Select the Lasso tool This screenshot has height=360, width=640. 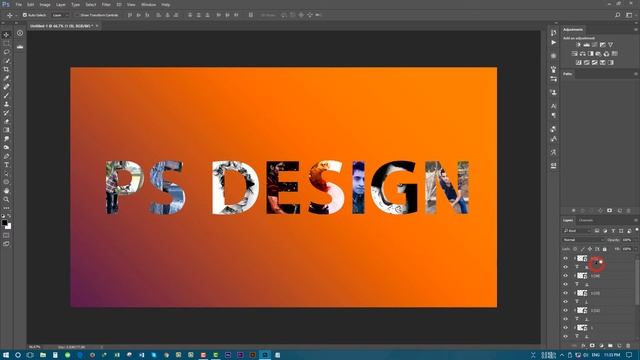[6, 52]
